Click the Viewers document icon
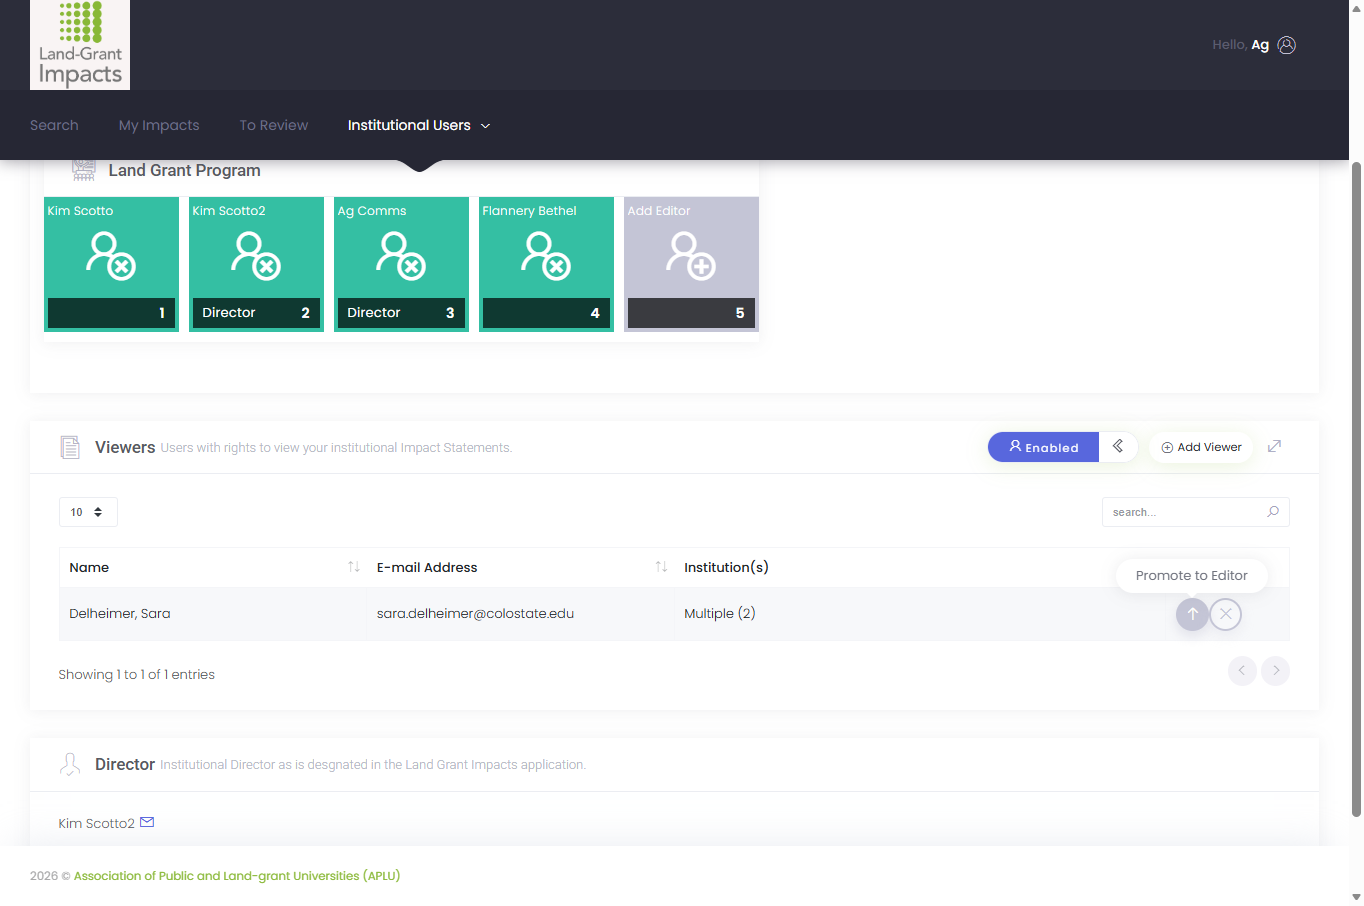The width and height of the screenshot is (1364, 906). 70,447
